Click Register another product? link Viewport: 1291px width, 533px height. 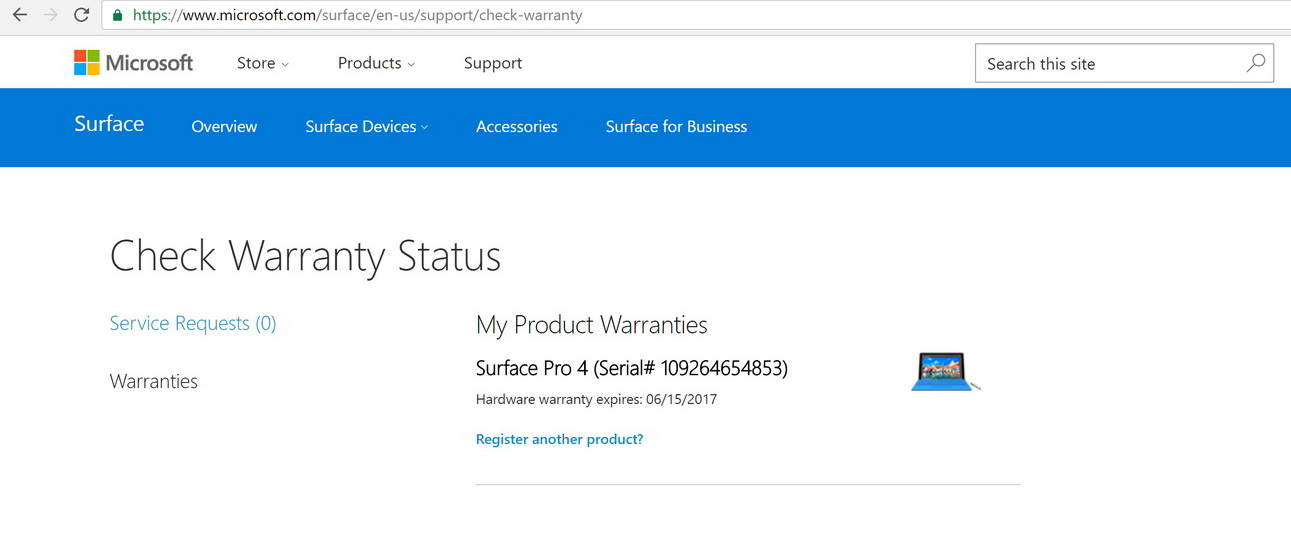click(559, 439)
